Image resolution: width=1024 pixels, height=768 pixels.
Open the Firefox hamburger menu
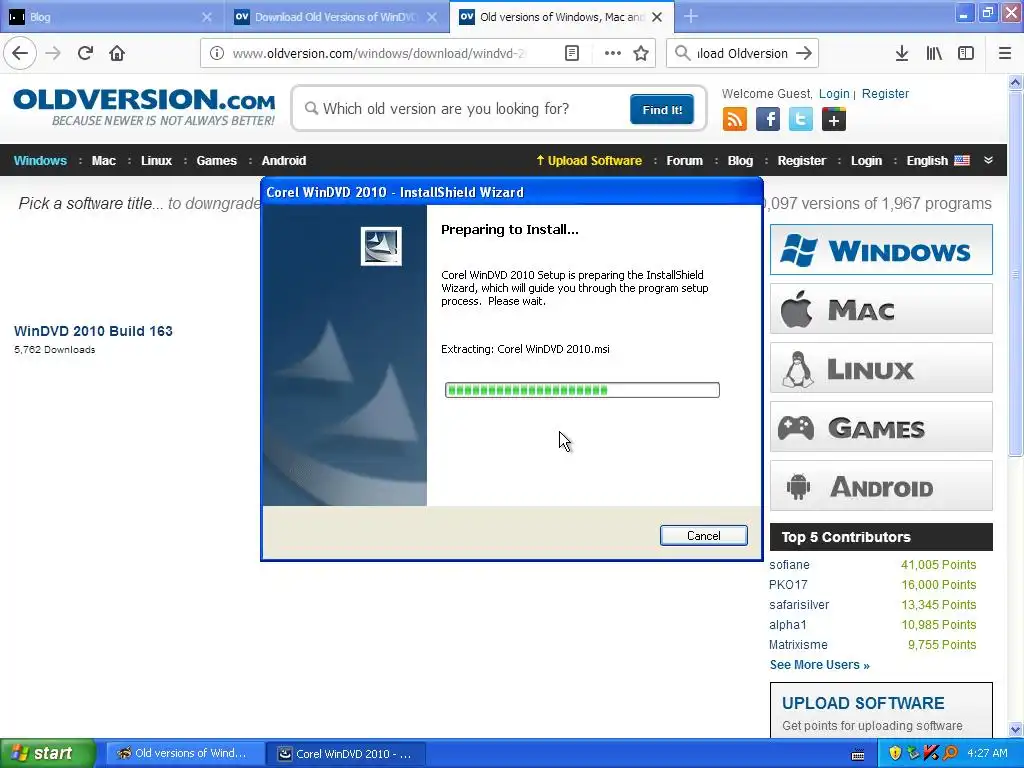pos(1005,54)
